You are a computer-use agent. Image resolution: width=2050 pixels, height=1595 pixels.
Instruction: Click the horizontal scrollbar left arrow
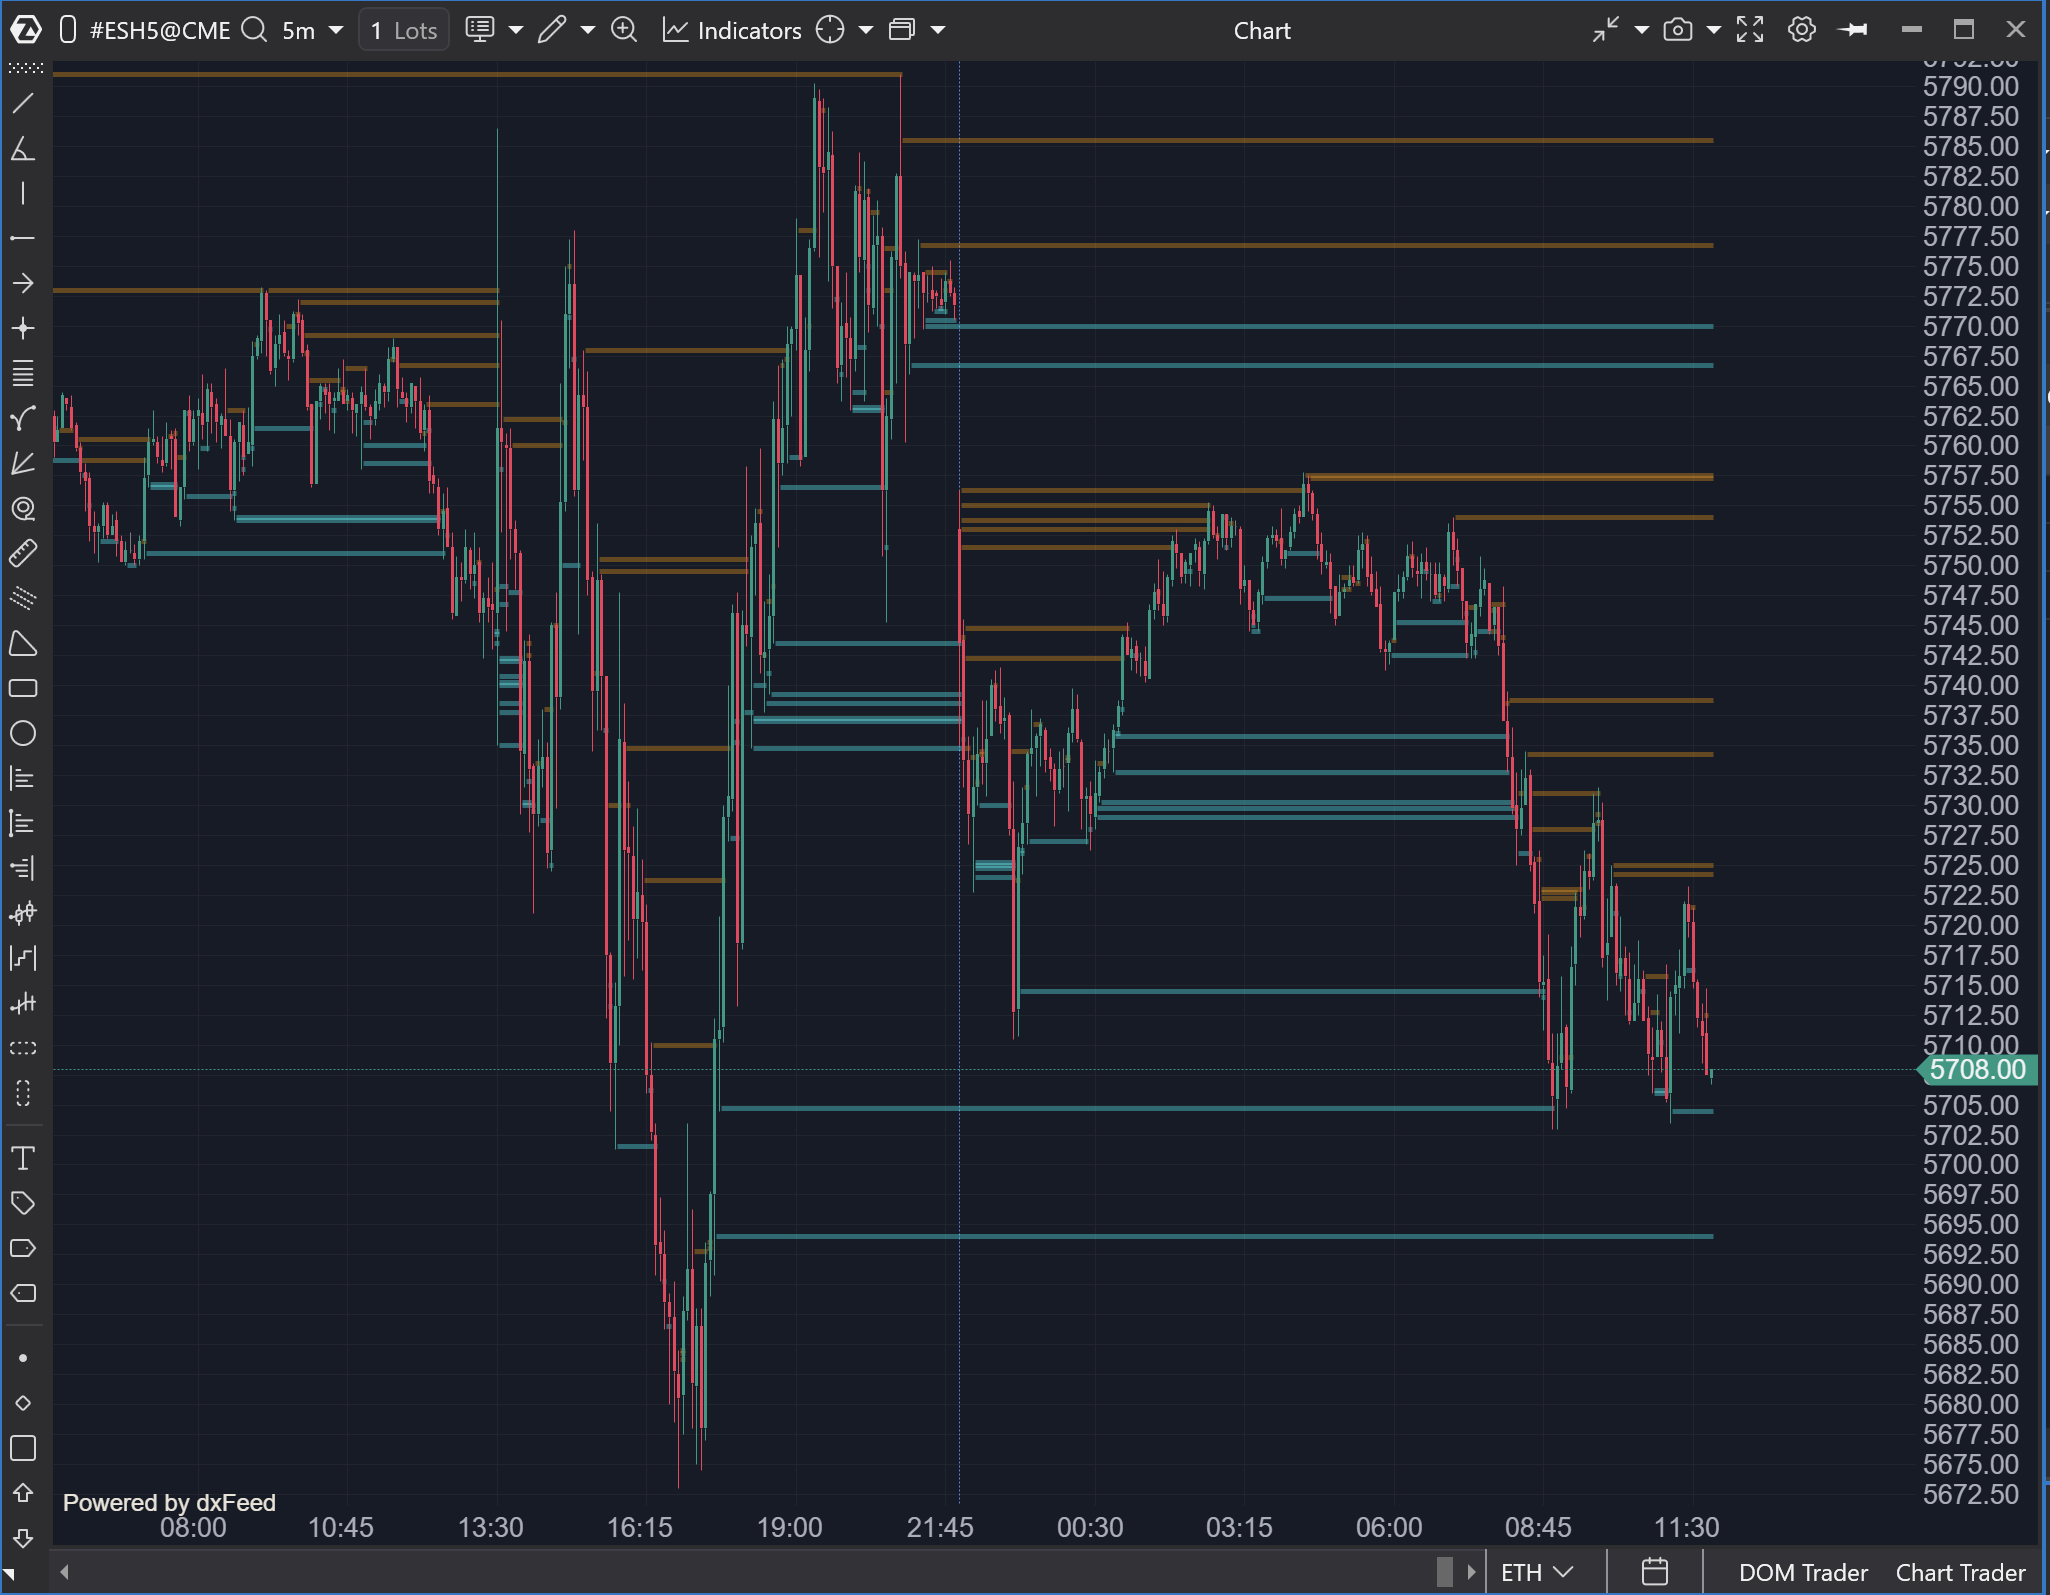click(x=65, y=1572)
